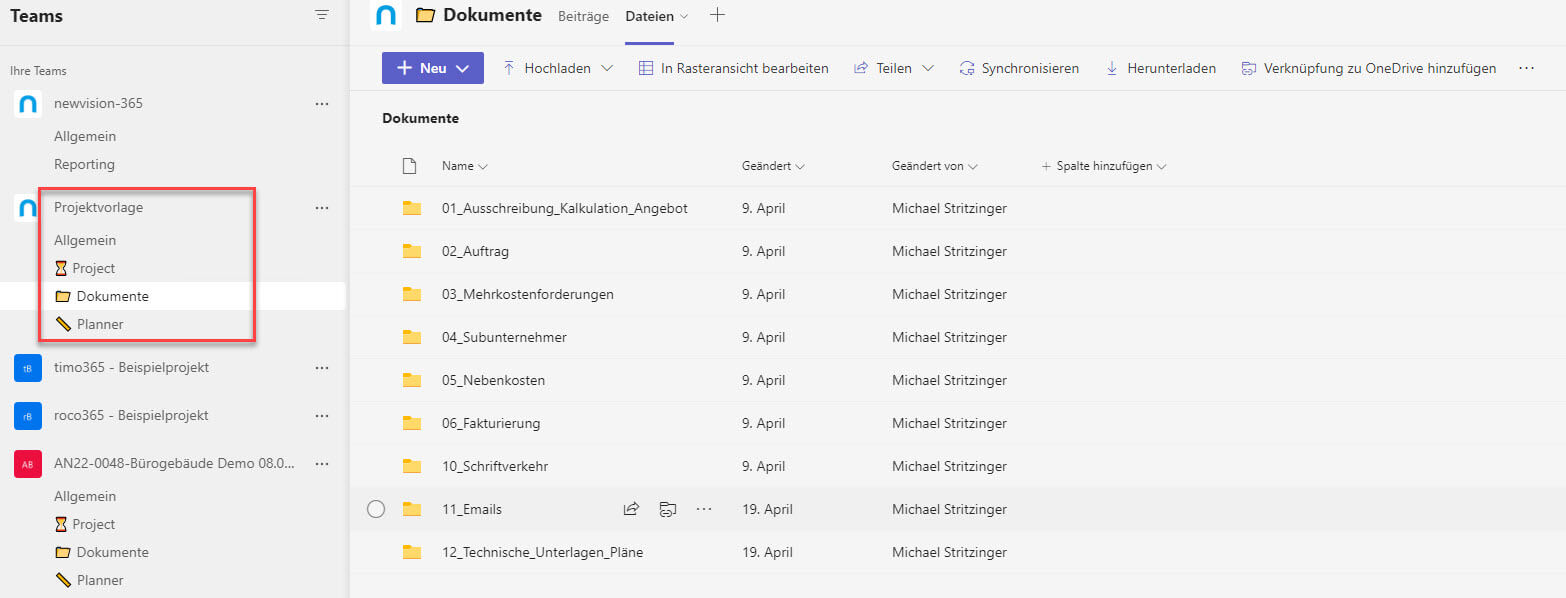Screen dimensions: 1566x598
Task: Open In Rasteransicht bearbeiten
Action: [x=734, y=68]
